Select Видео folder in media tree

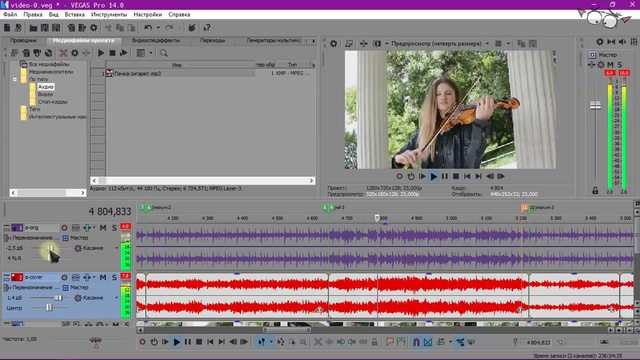tap(45, 94)
